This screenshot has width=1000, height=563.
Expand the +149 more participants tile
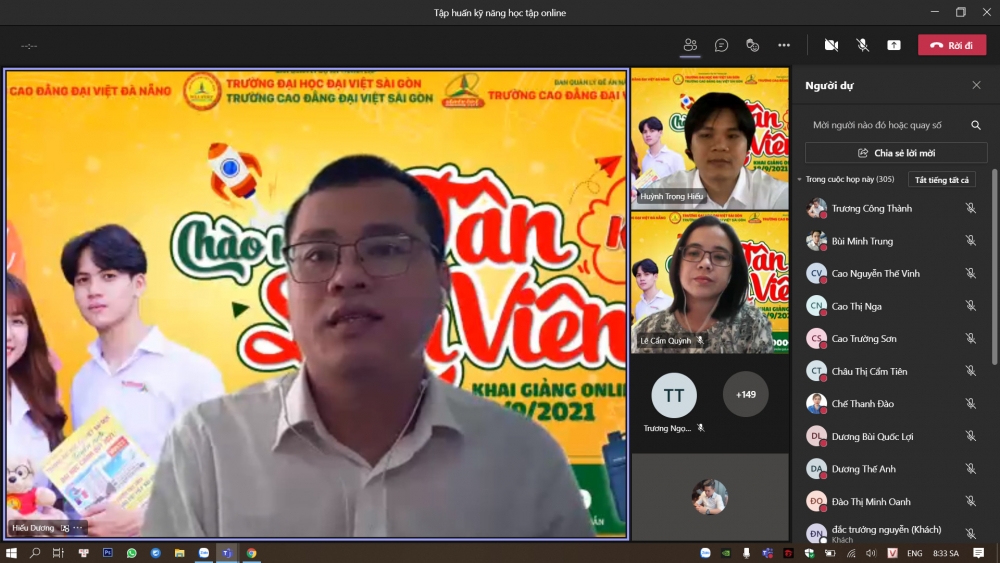coord(745,394)
